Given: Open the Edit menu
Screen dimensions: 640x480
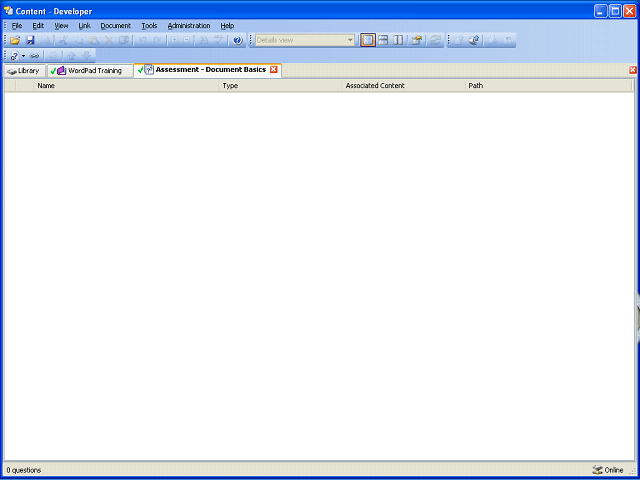Looking at the screenshot, I should [38, 26].
